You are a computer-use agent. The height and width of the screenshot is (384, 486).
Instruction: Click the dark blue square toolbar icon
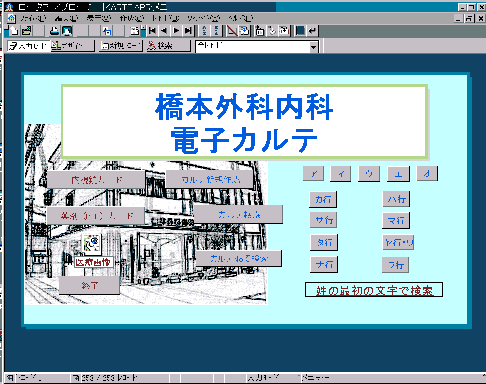pos(300,31)
